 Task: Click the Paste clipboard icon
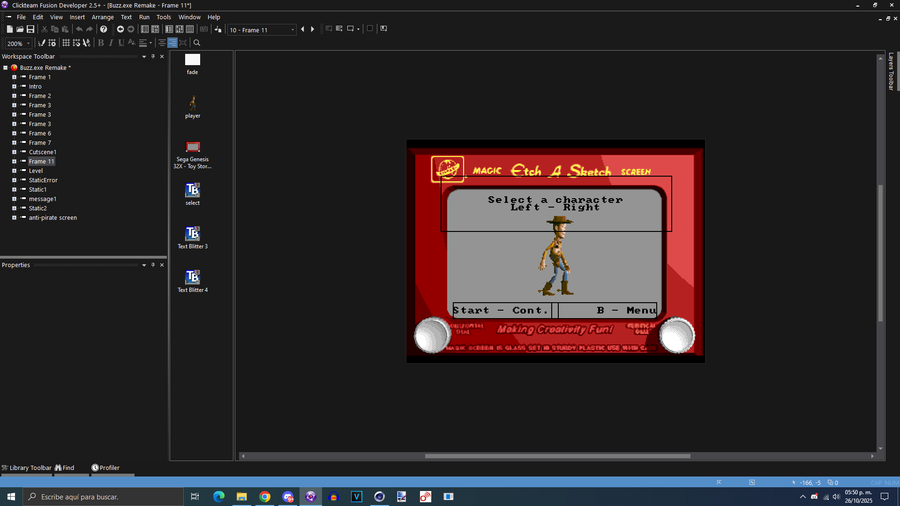click(65, 29)
